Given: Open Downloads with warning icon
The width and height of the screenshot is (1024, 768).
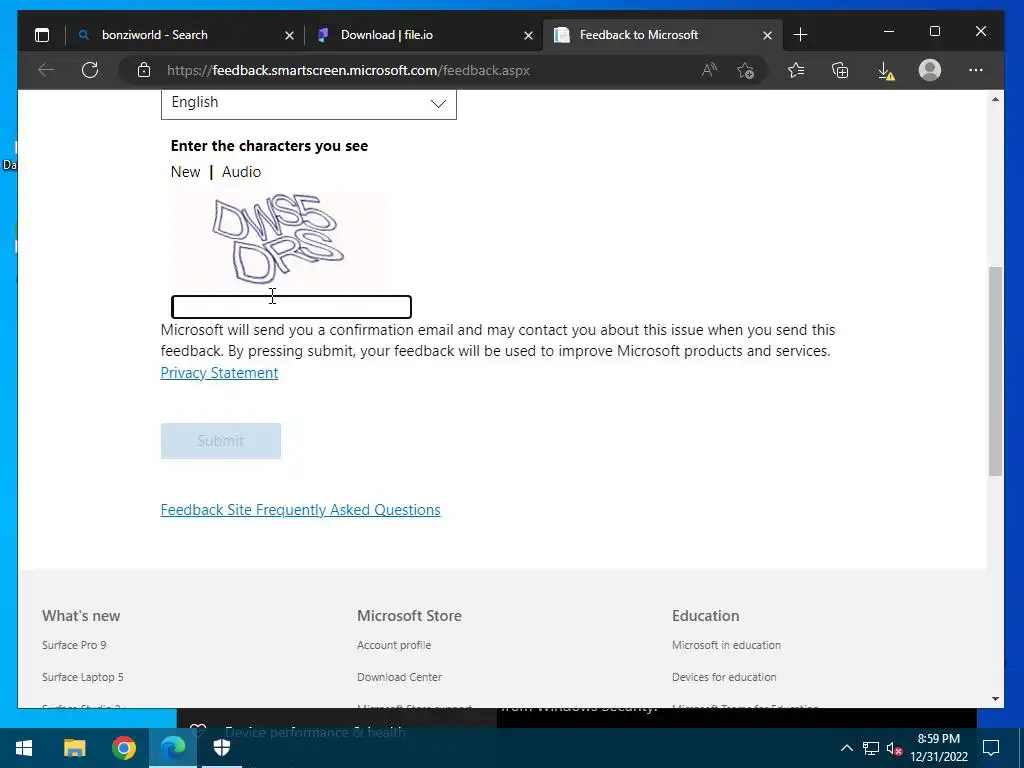Looking at the screenshot, I should tap(885, 71).
